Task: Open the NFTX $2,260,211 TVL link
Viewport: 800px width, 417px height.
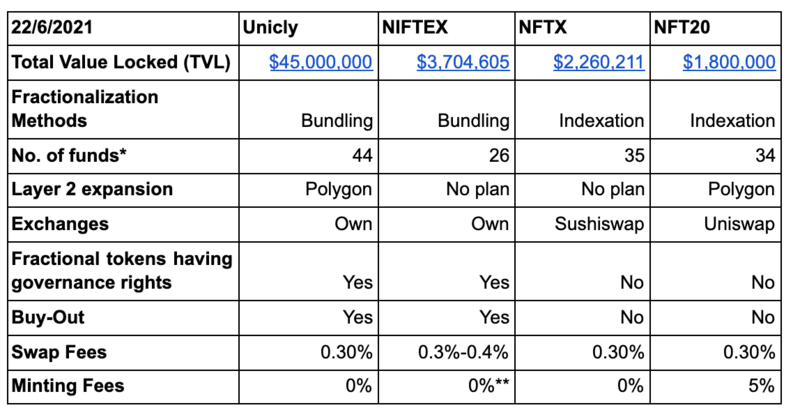Action: point(598,62)
